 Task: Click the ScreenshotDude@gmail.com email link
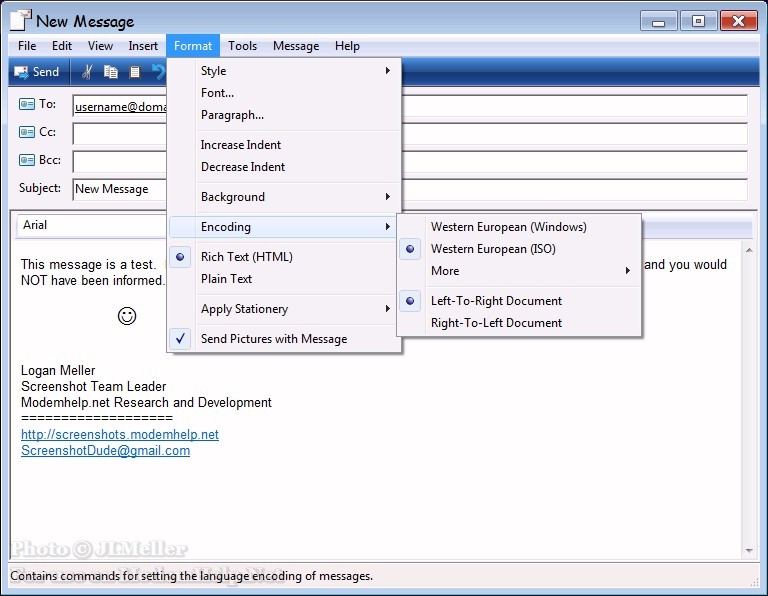[x=105, y=451]
